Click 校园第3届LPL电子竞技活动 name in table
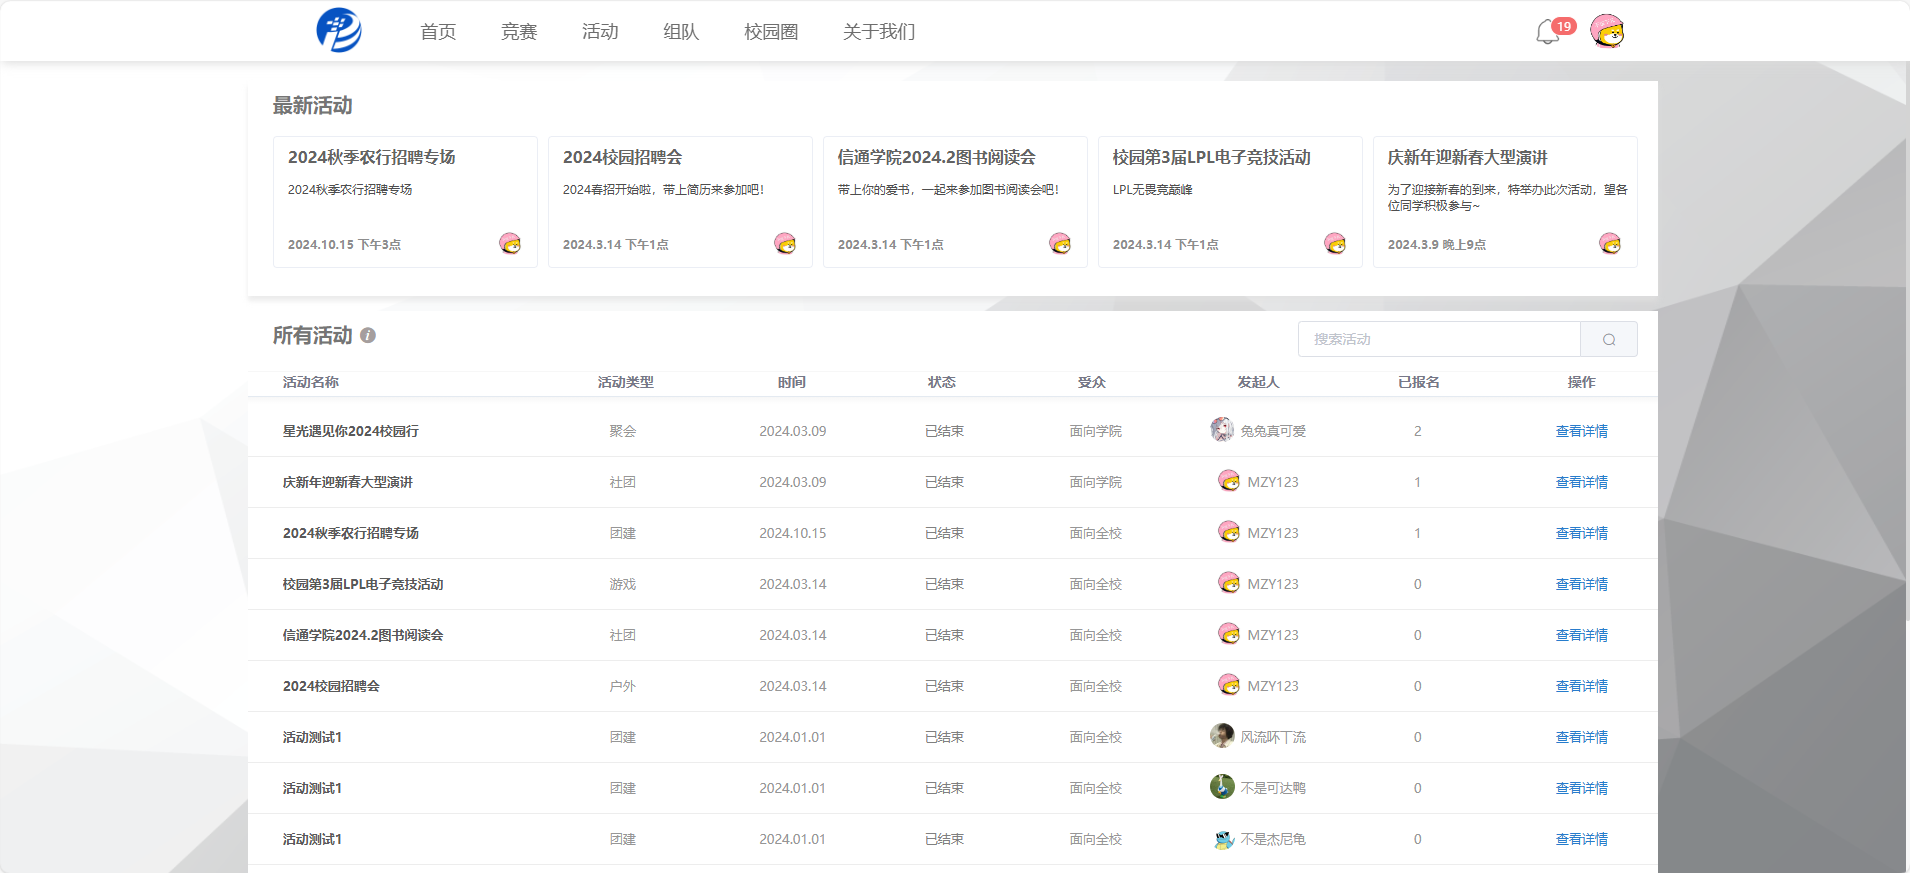 pyautogui.click(x=363, y=584)
